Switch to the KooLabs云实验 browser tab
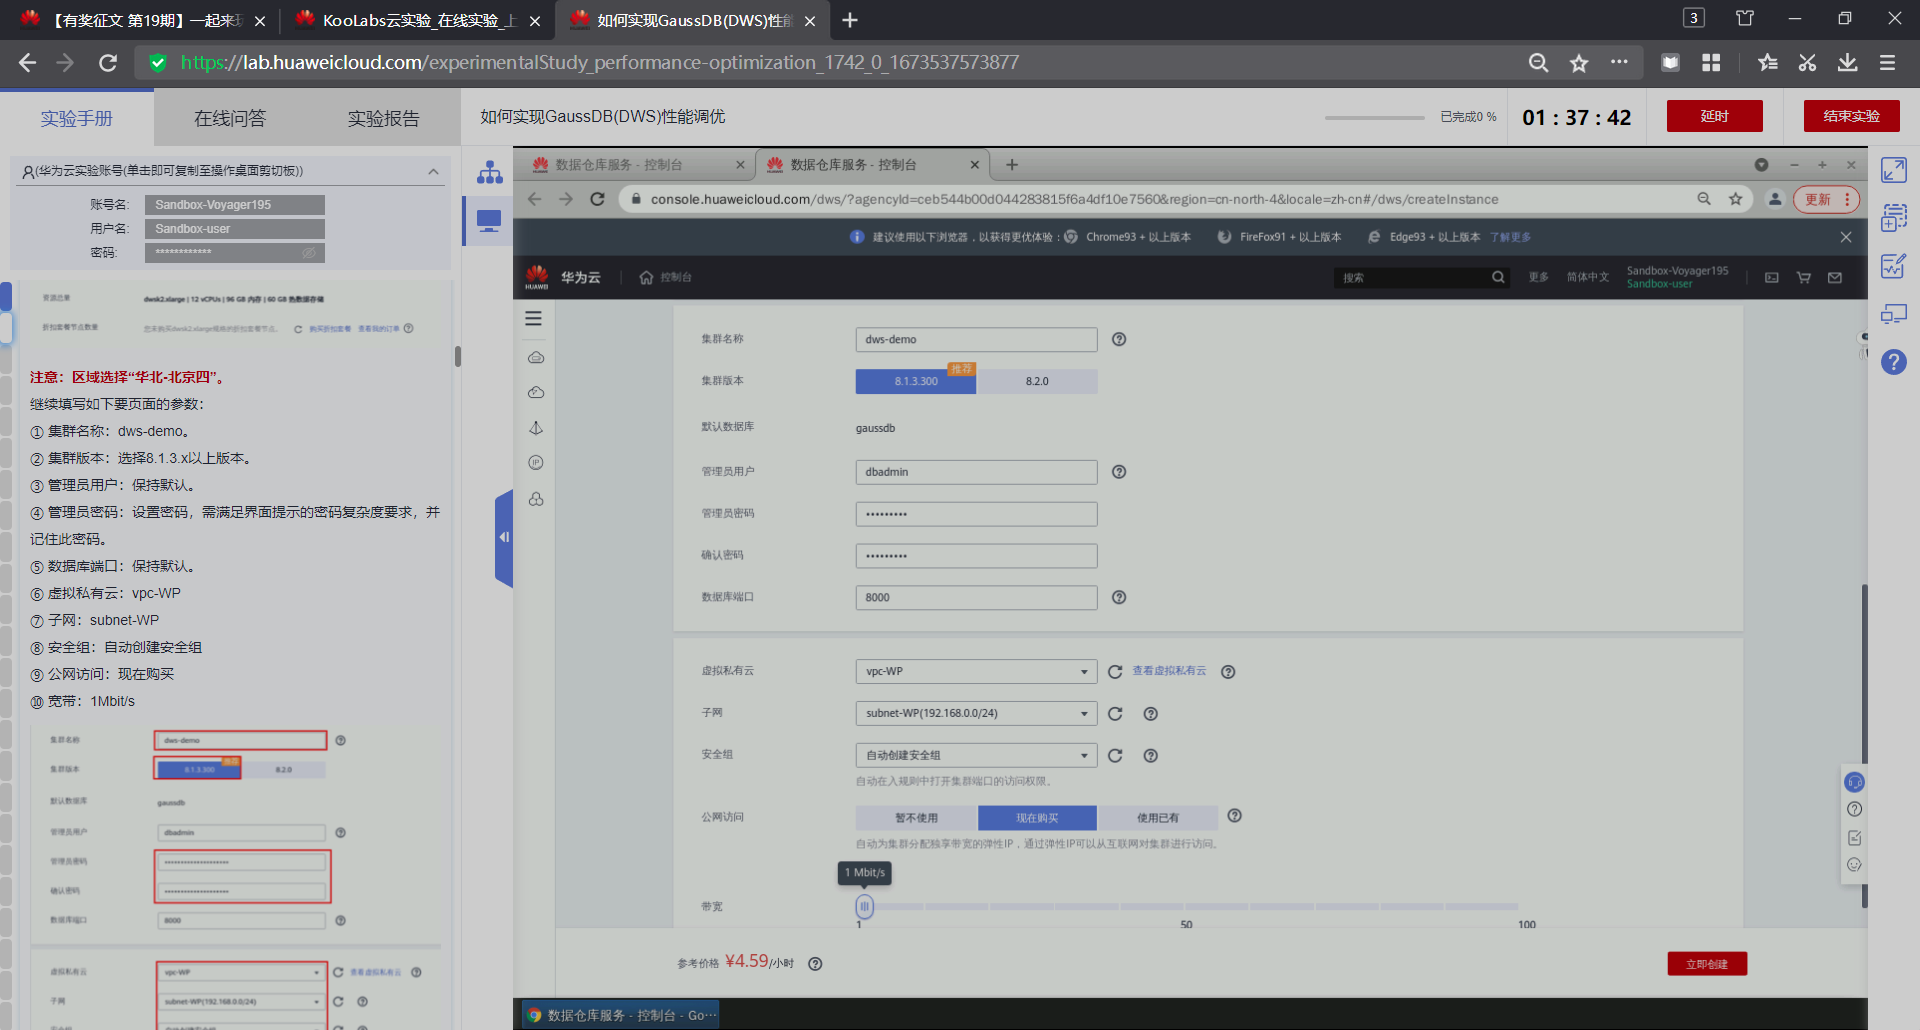The height and width of the screenshot is (1030, 1920). click(416, 20)
